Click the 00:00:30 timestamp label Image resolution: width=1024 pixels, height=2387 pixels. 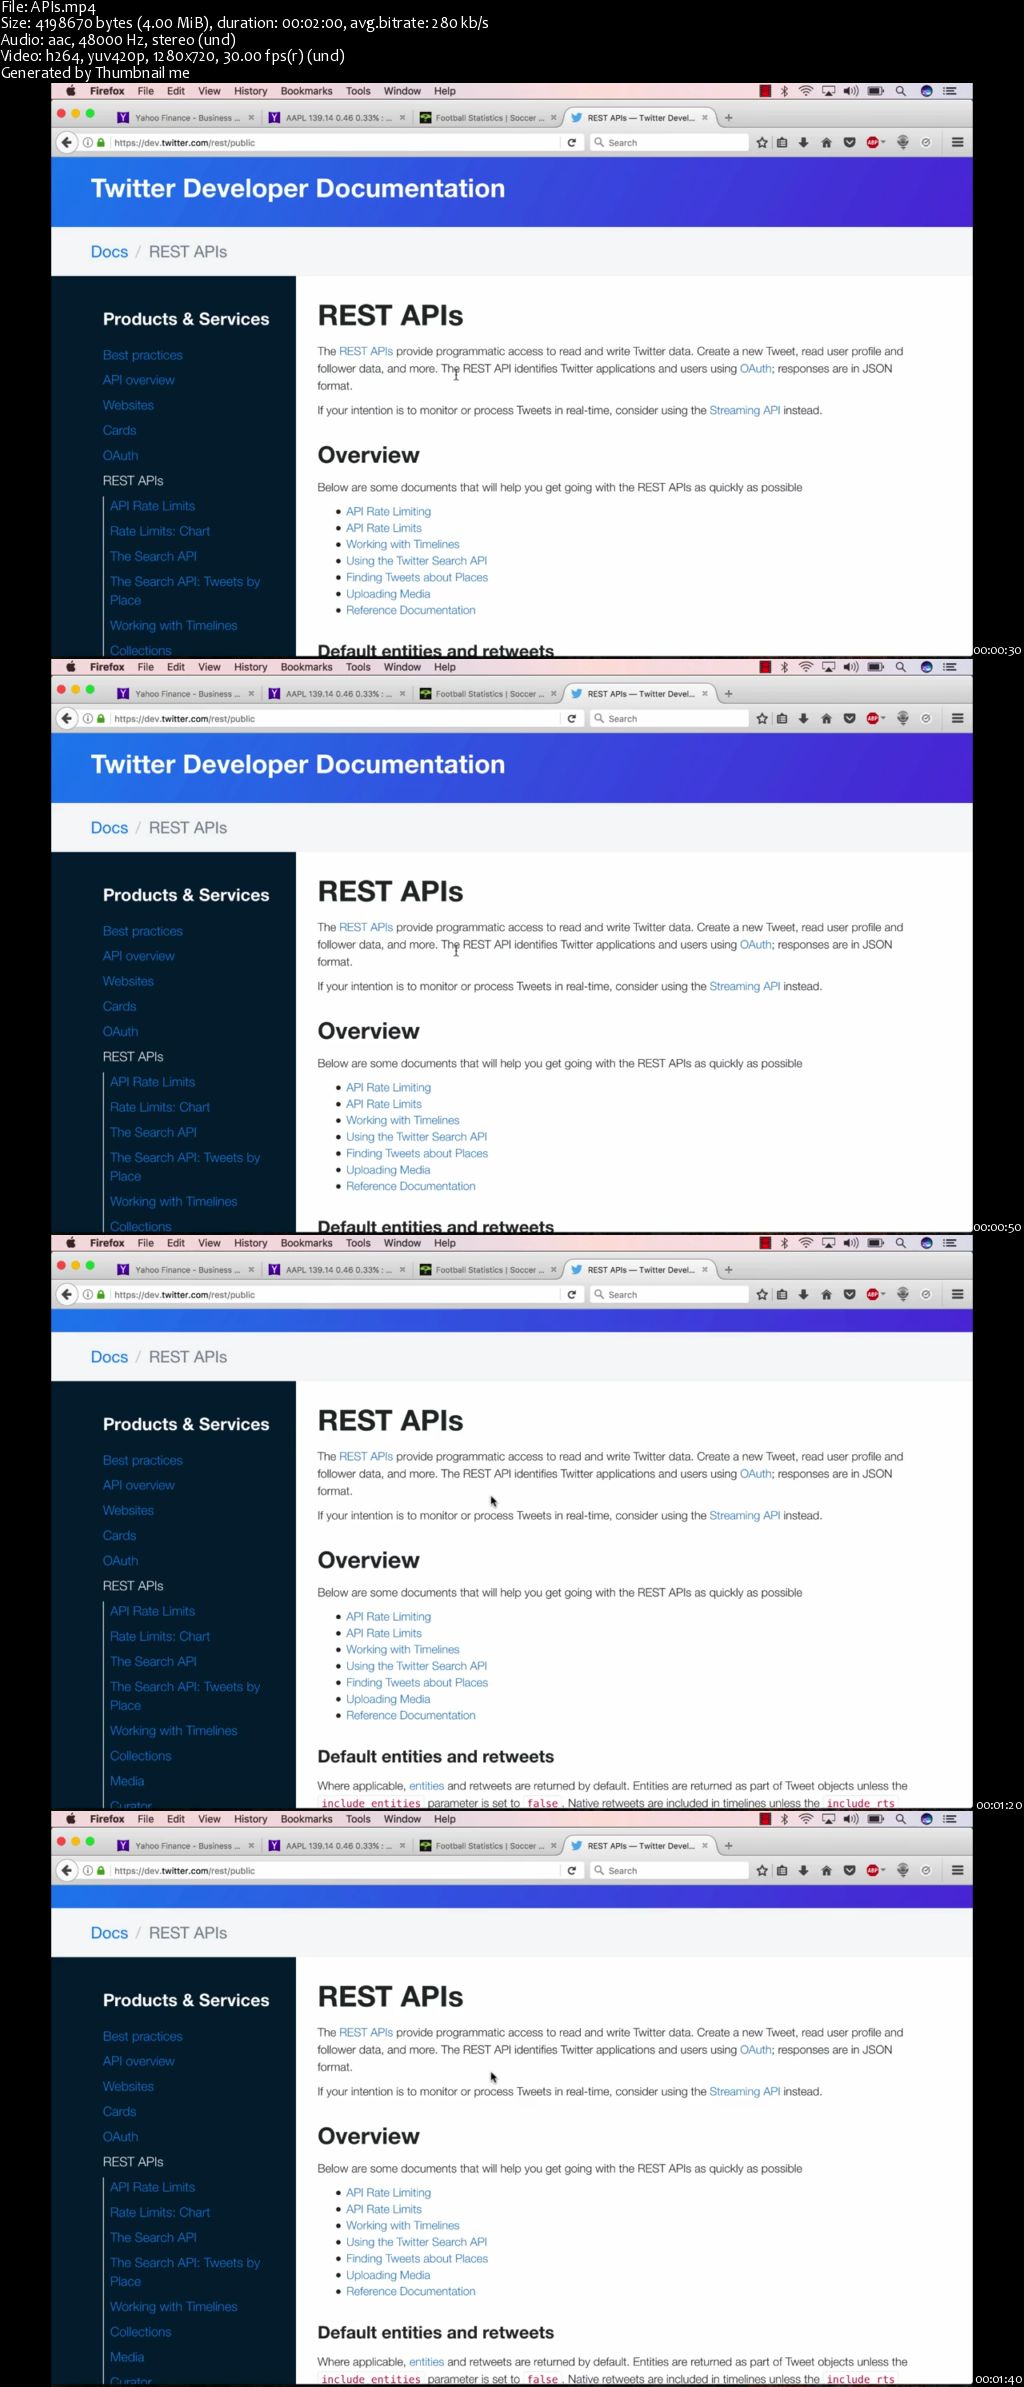[x=997, y=651]
